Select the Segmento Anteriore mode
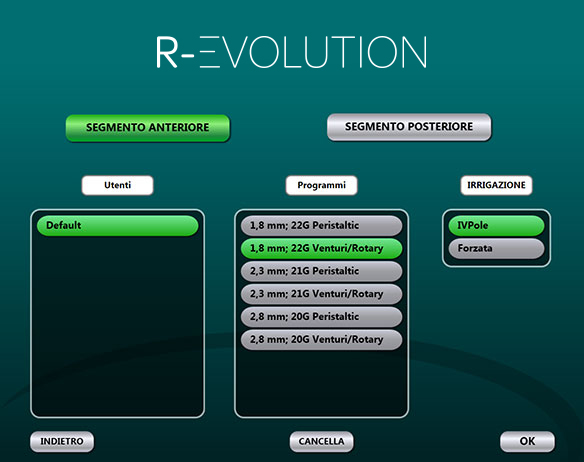The image size is (584, 462). (x=148, y=128)
